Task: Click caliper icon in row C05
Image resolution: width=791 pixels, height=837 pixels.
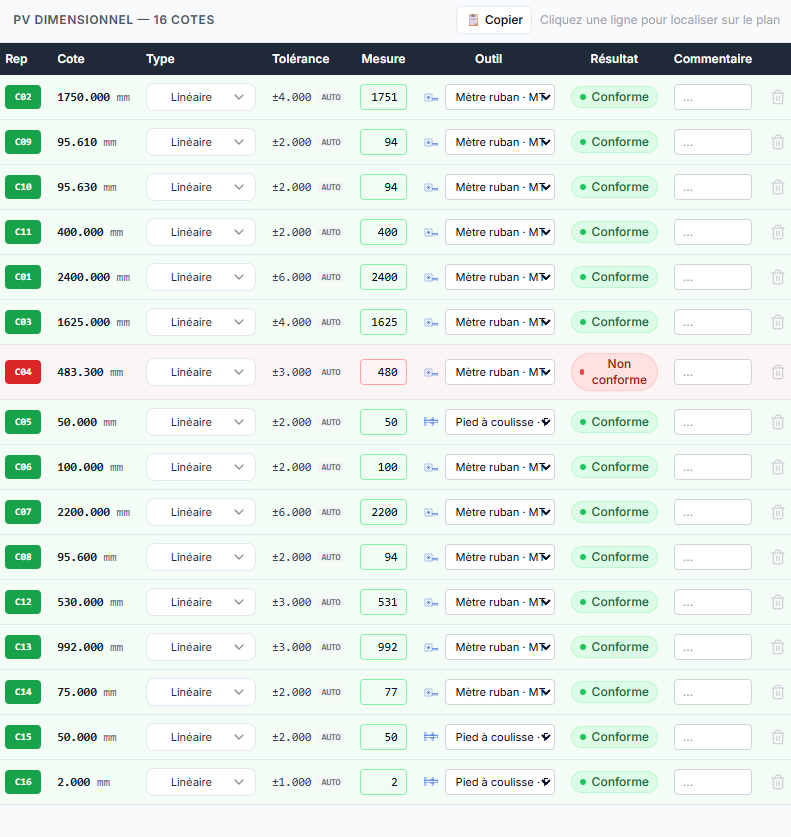Action: (x=431, y=422)
